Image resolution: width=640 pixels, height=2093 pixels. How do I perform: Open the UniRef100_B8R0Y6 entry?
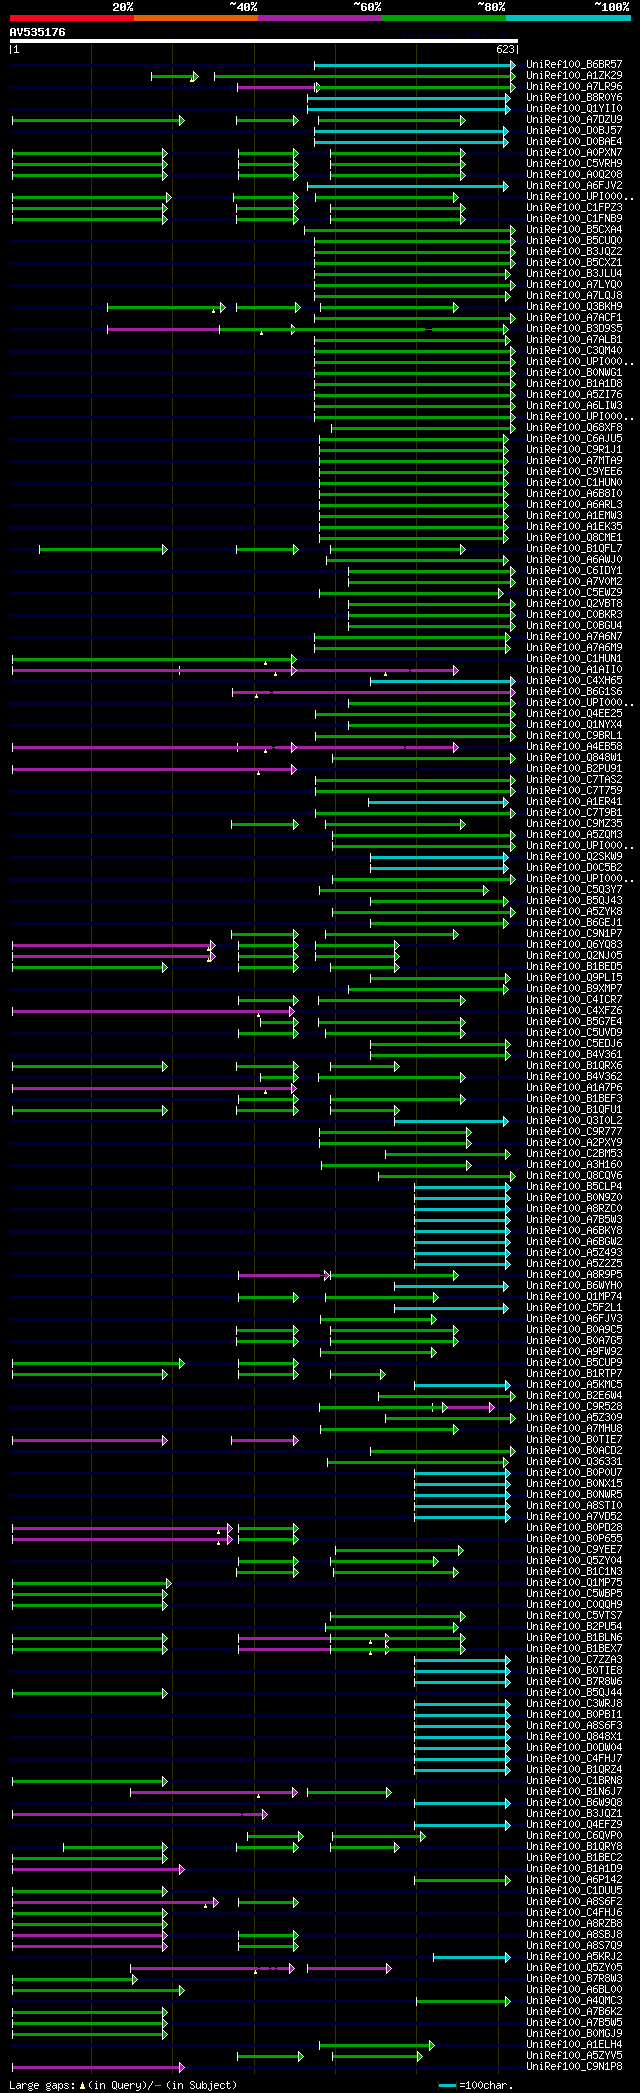574,97
